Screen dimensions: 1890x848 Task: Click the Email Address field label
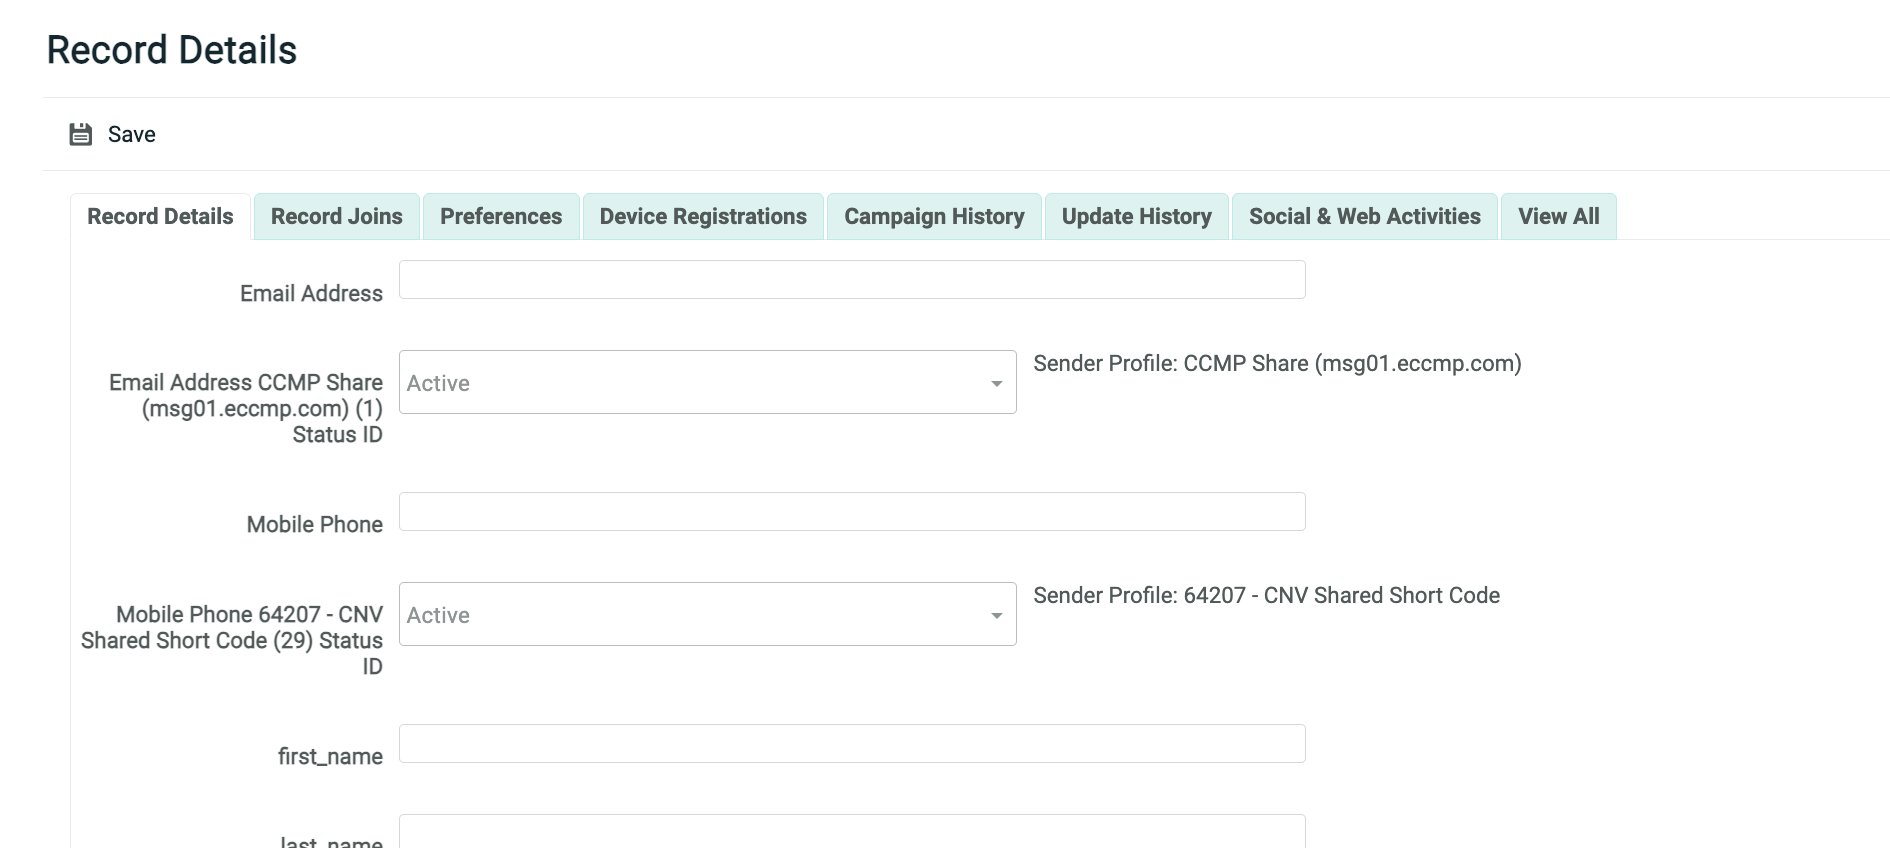pos(311,293)
